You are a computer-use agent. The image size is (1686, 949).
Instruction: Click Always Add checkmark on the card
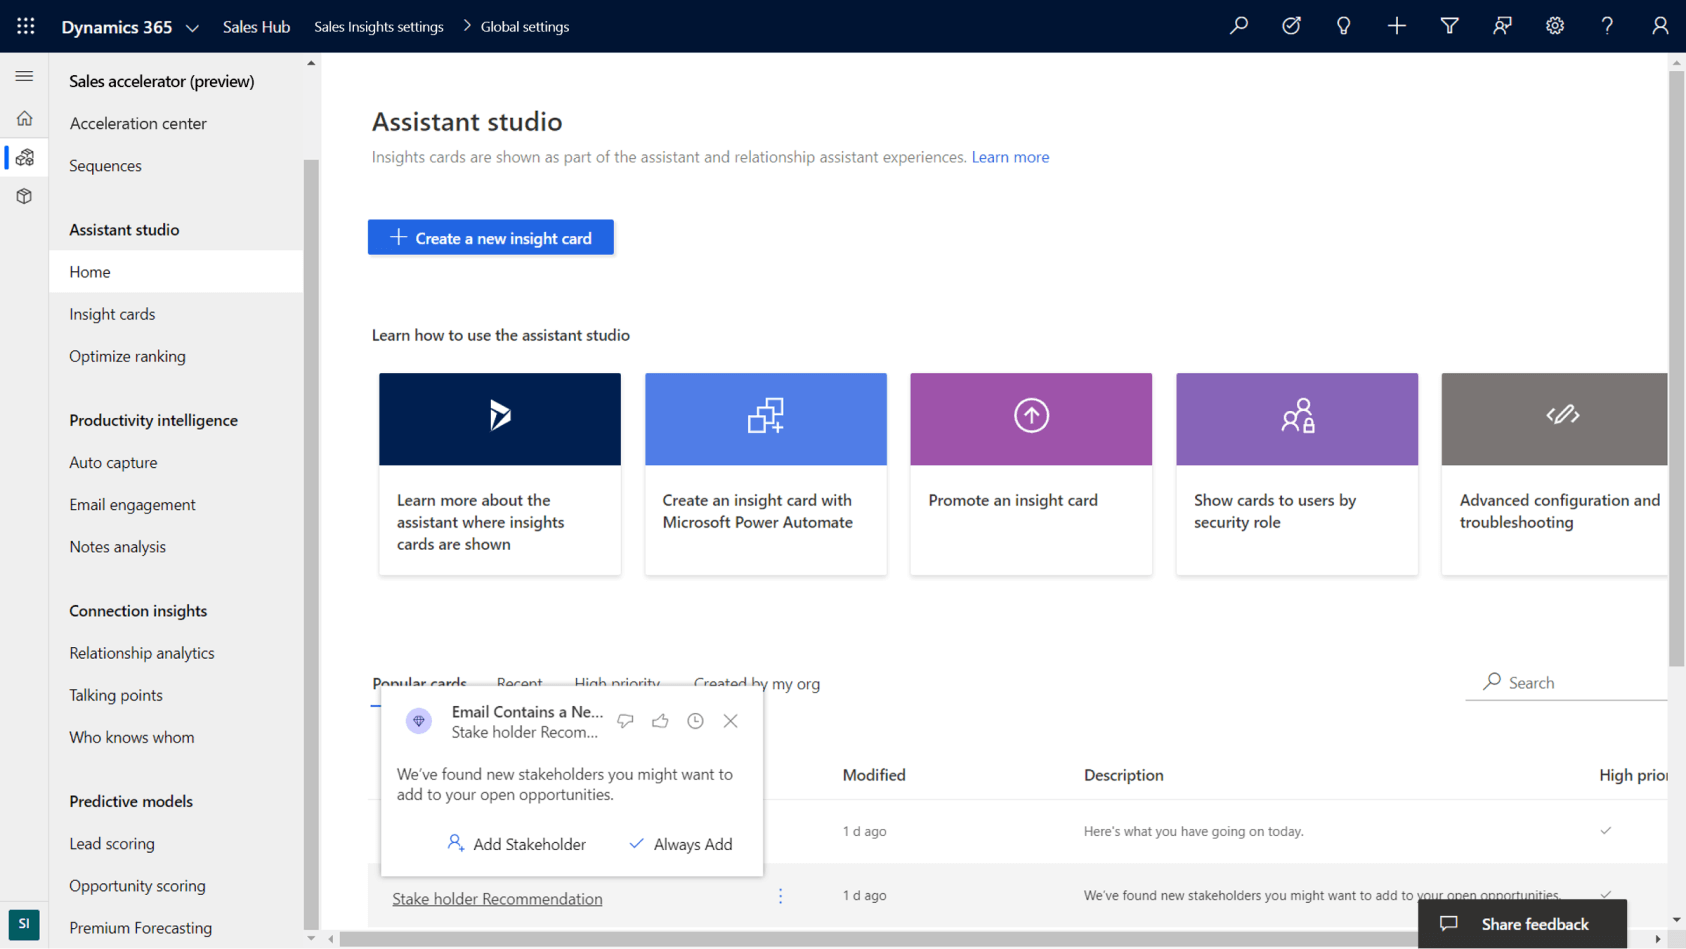680,844
